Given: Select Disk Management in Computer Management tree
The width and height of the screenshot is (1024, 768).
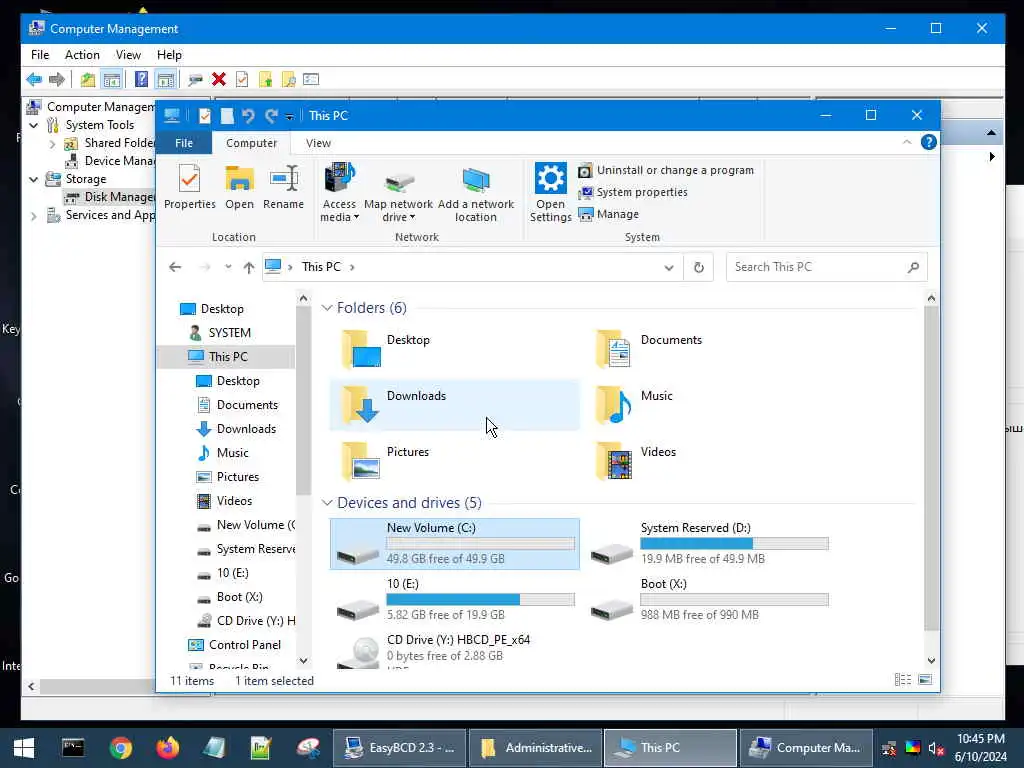Looking at the screenshot, I should click(111, 197).
